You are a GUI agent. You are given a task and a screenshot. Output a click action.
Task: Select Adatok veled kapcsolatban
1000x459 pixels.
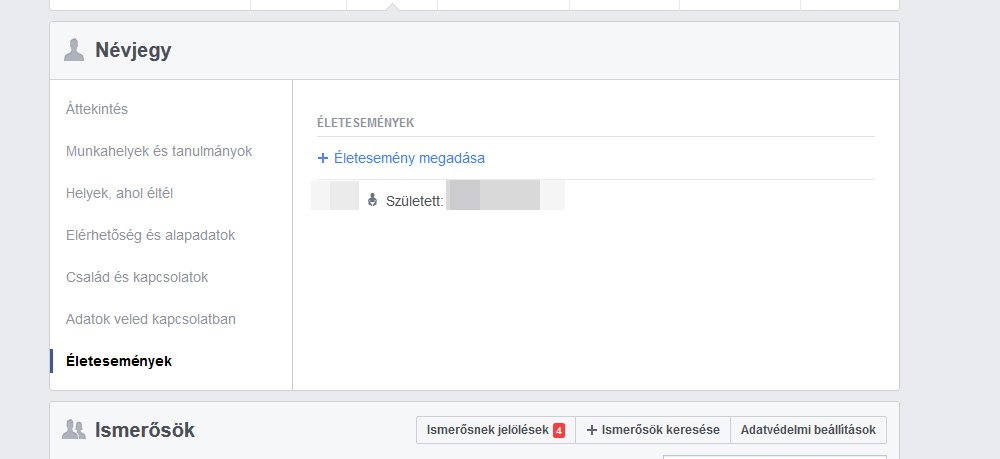[x=151, y=319]
